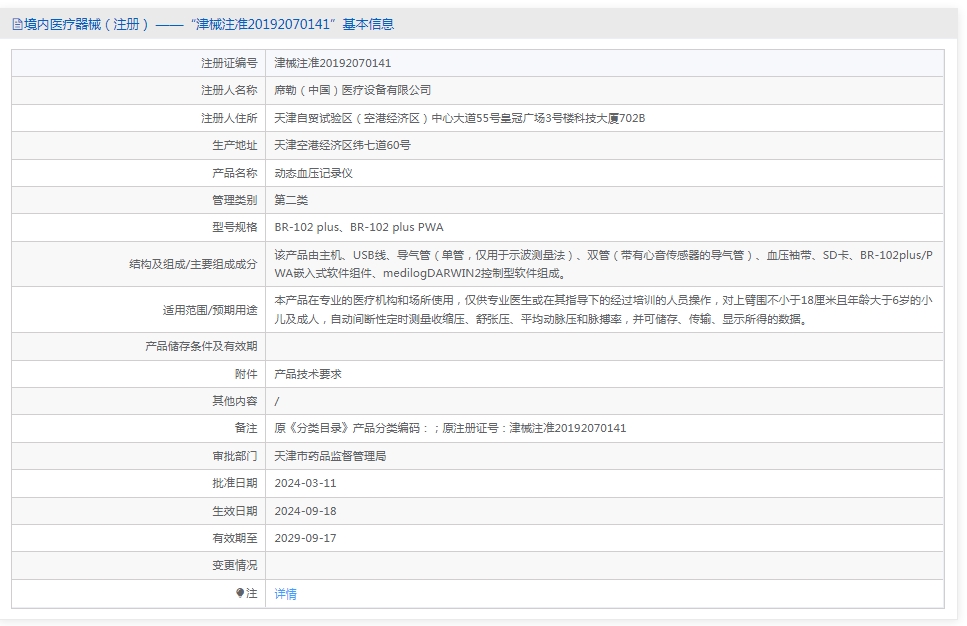Click approval department 天津市药品监督管理局

330,456
